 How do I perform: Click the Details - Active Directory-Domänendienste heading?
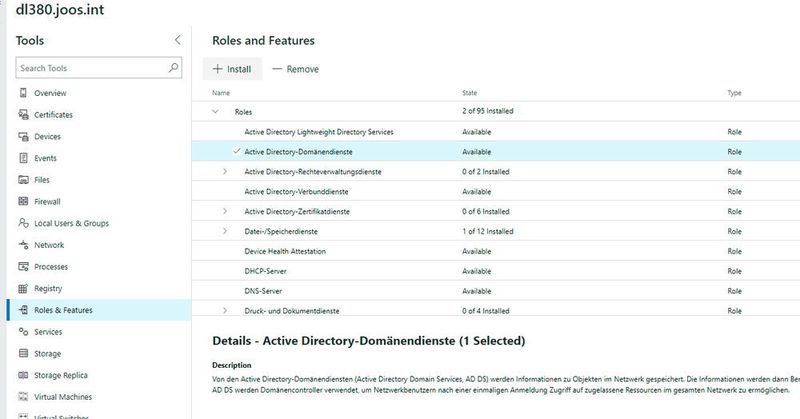click(368, 340)
